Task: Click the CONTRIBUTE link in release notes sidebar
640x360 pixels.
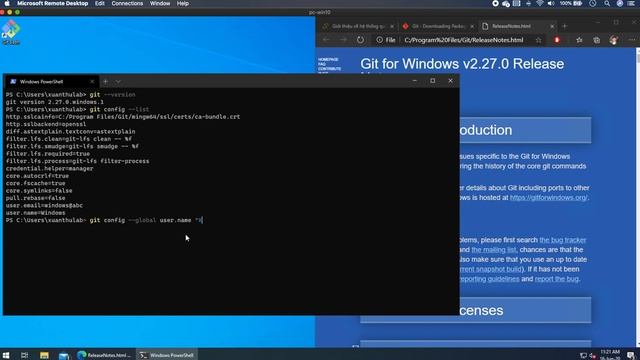Action: (329, 69)
